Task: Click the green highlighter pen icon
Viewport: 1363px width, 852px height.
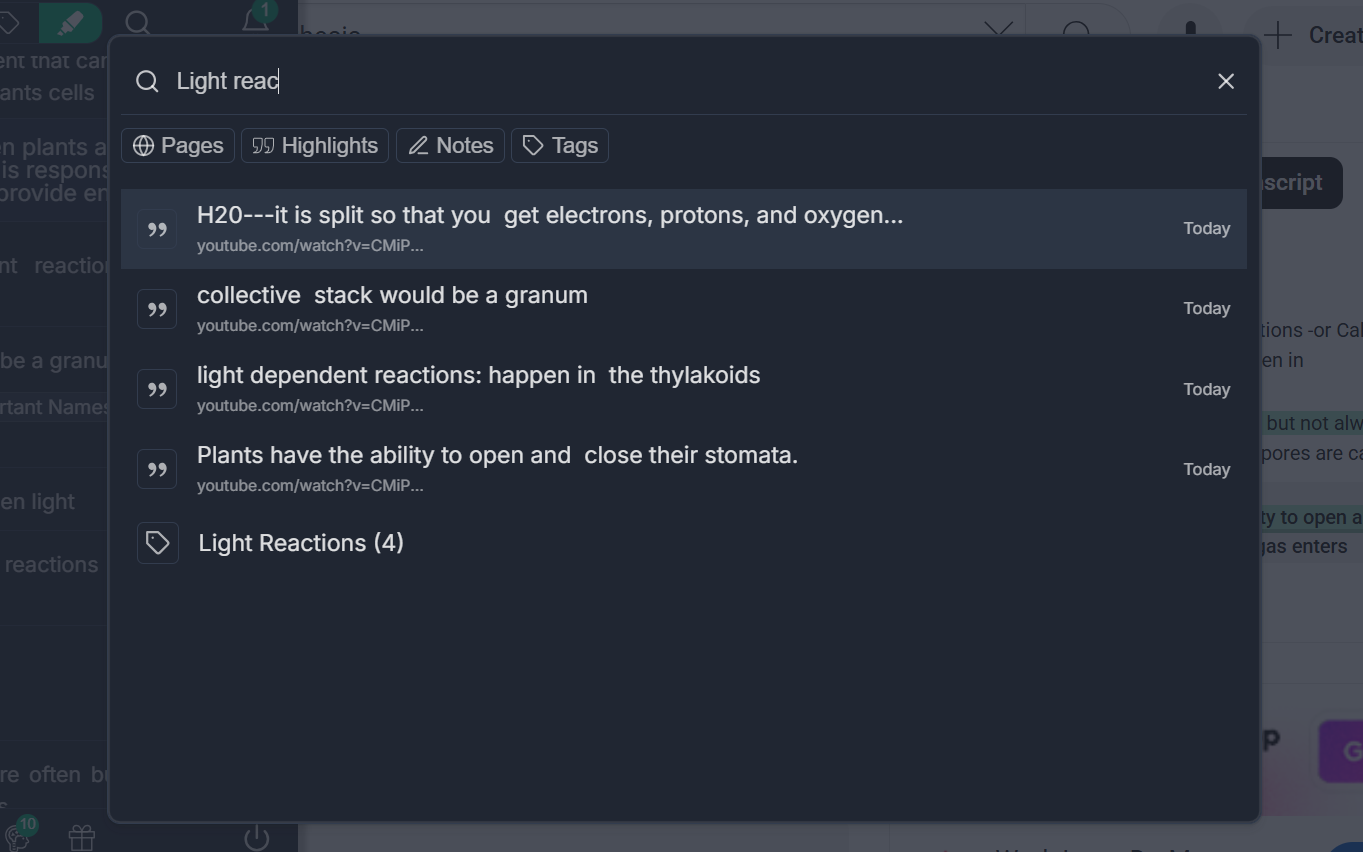Action: pyautogui.click(x=70, y=23)
